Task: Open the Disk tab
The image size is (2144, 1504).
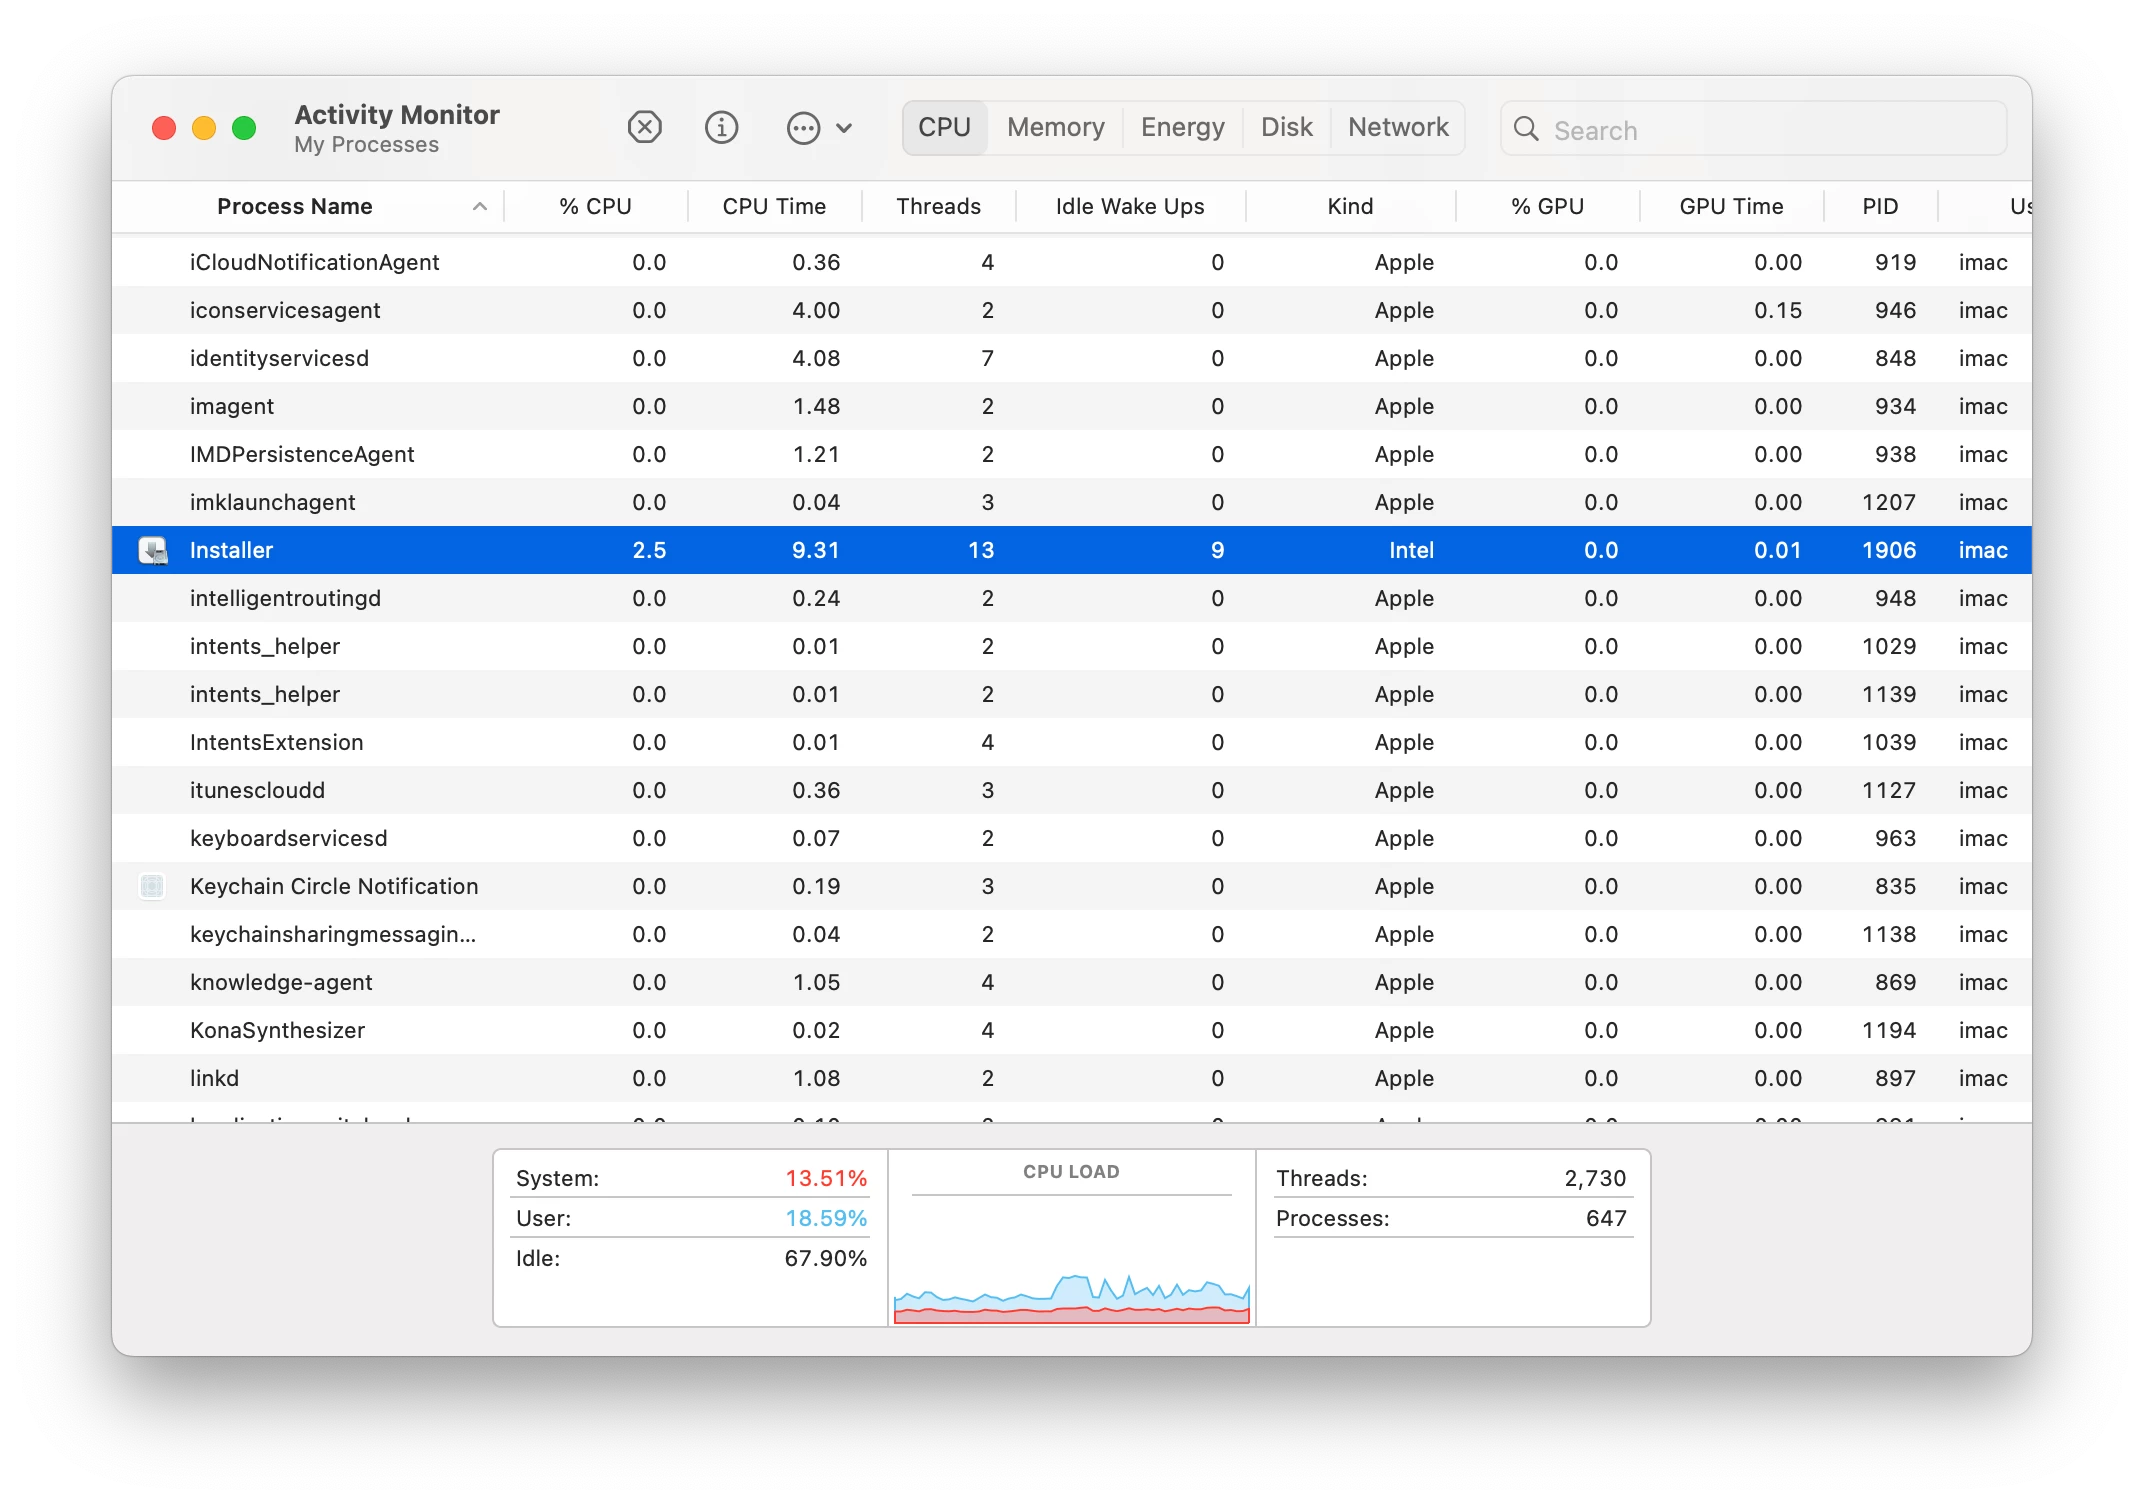Action: (1286, 127)
